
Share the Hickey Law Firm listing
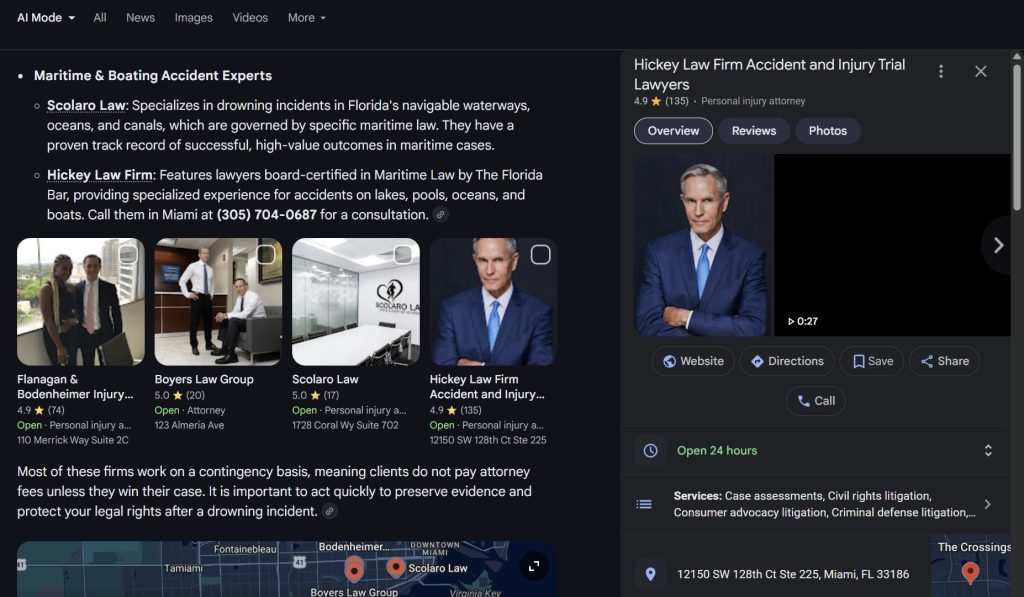(944, 361)
